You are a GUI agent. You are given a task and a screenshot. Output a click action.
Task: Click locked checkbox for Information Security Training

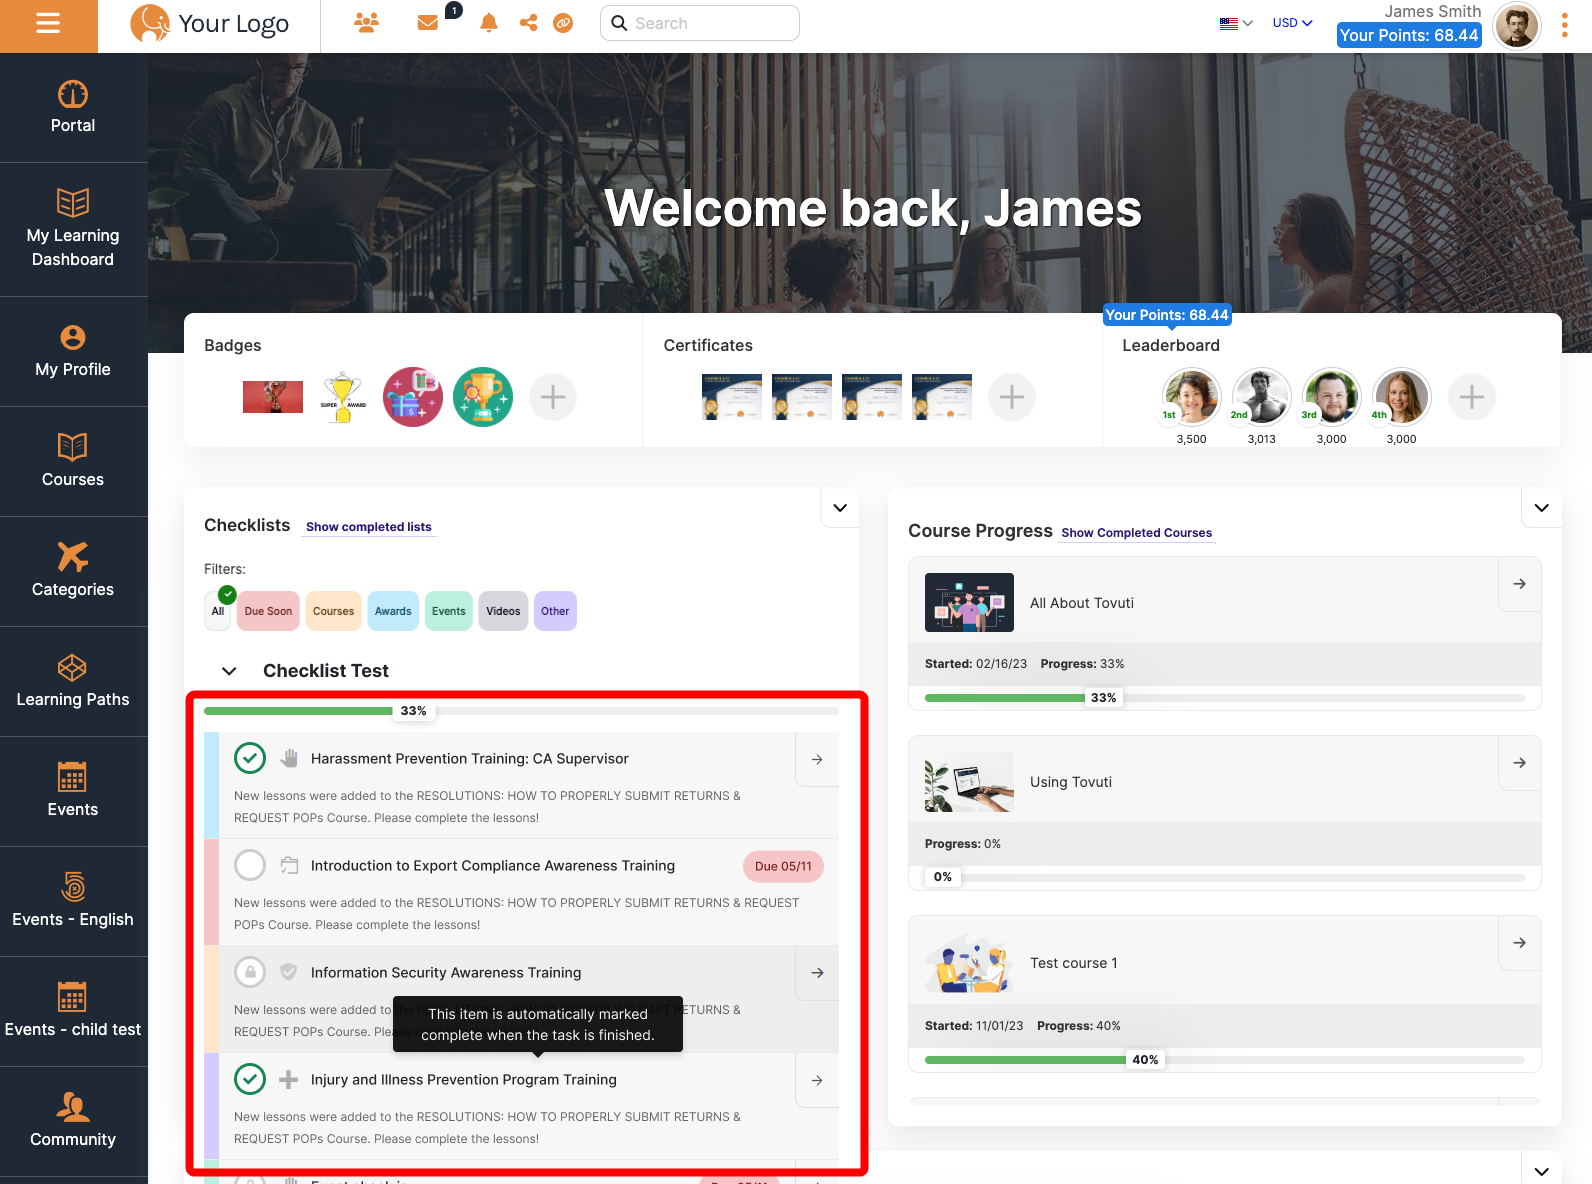point(250,972)
